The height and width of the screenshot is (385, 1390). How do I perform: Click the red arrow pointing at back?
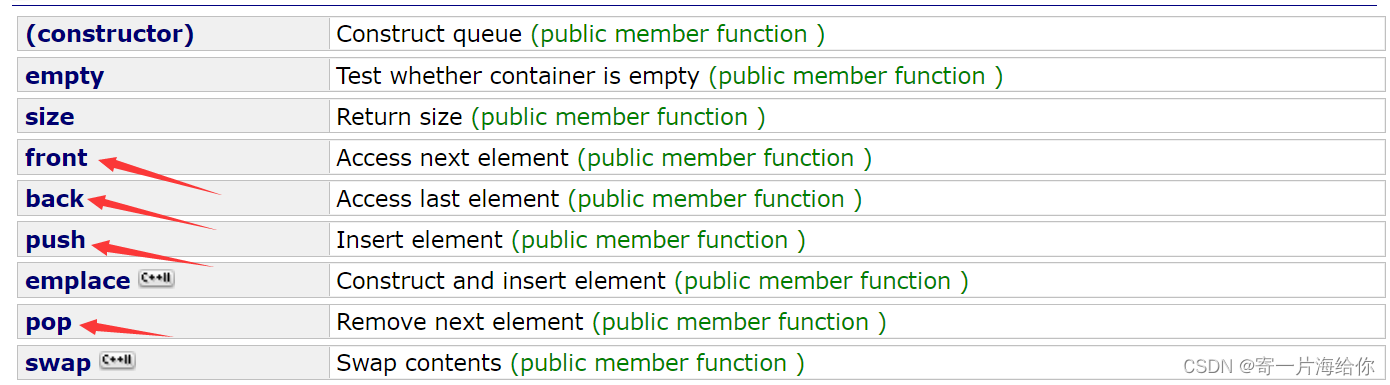pyautogui.click(x=152, y=213)
